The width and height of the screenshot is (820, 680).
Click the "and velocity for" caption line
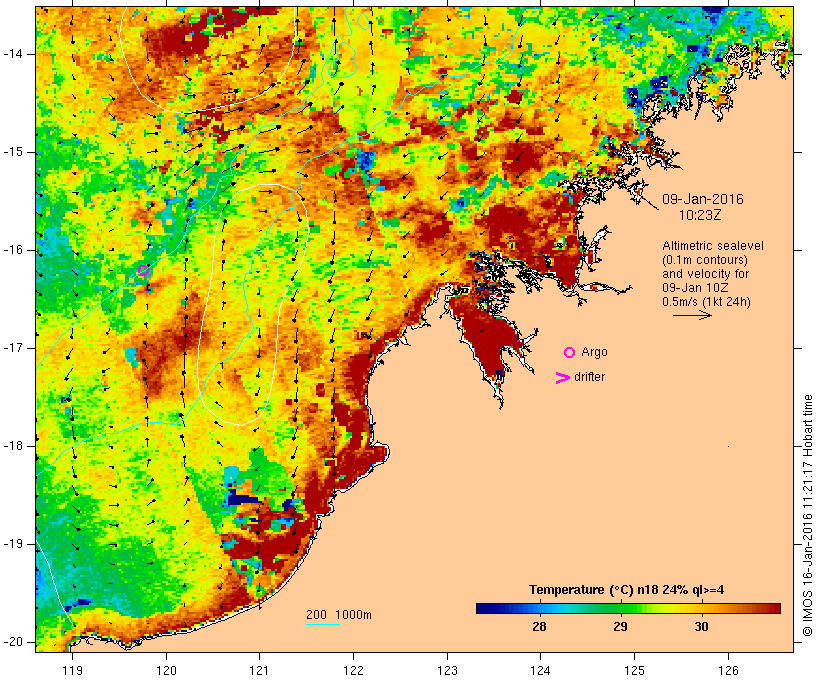point(705,274)
